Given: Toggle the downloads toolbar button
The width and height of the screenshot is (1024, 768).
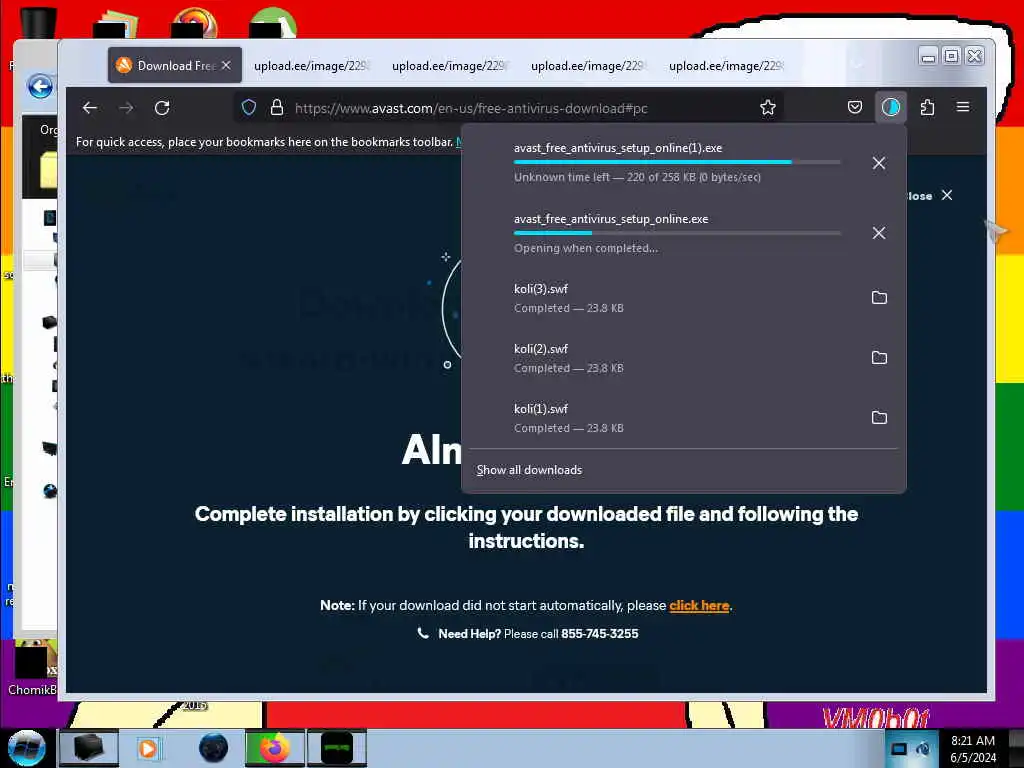Looking at the screenshot, I should coord(891,107).
